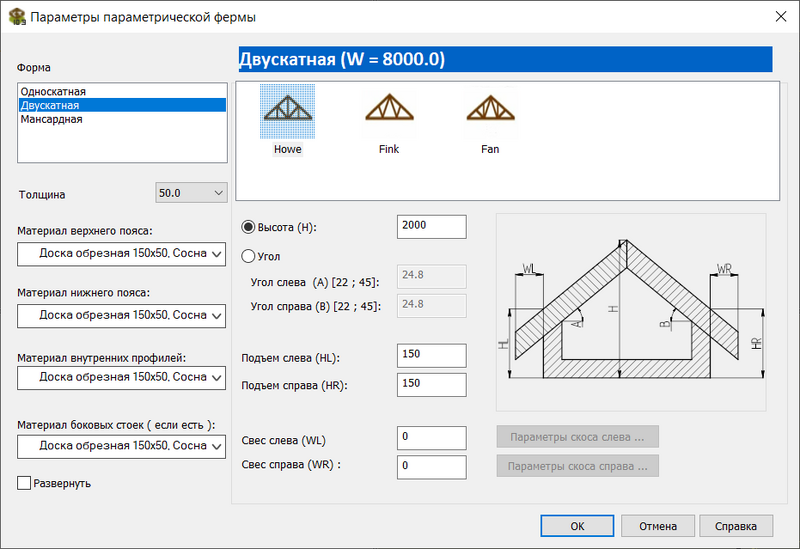The image size is (800, 549).
Task: Click the Угол справа (B) field
Action: pos(432,306)
